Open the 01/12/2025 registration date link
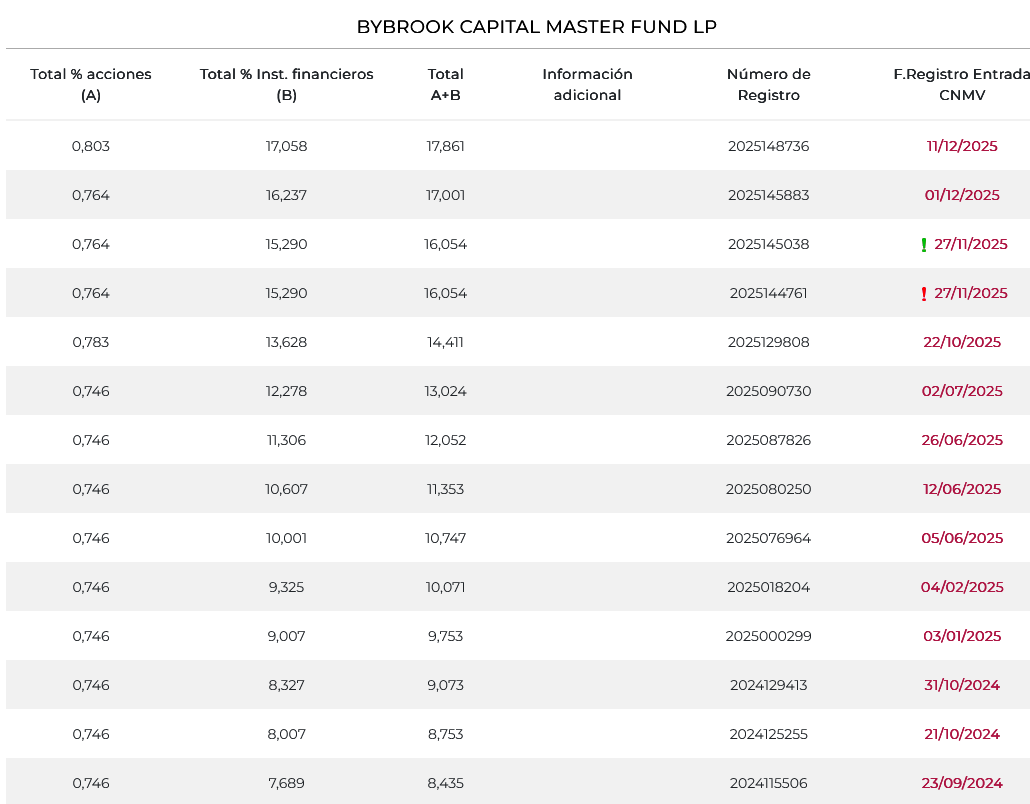The width and height of the screenshot is (1030, 804). point(962,195)
